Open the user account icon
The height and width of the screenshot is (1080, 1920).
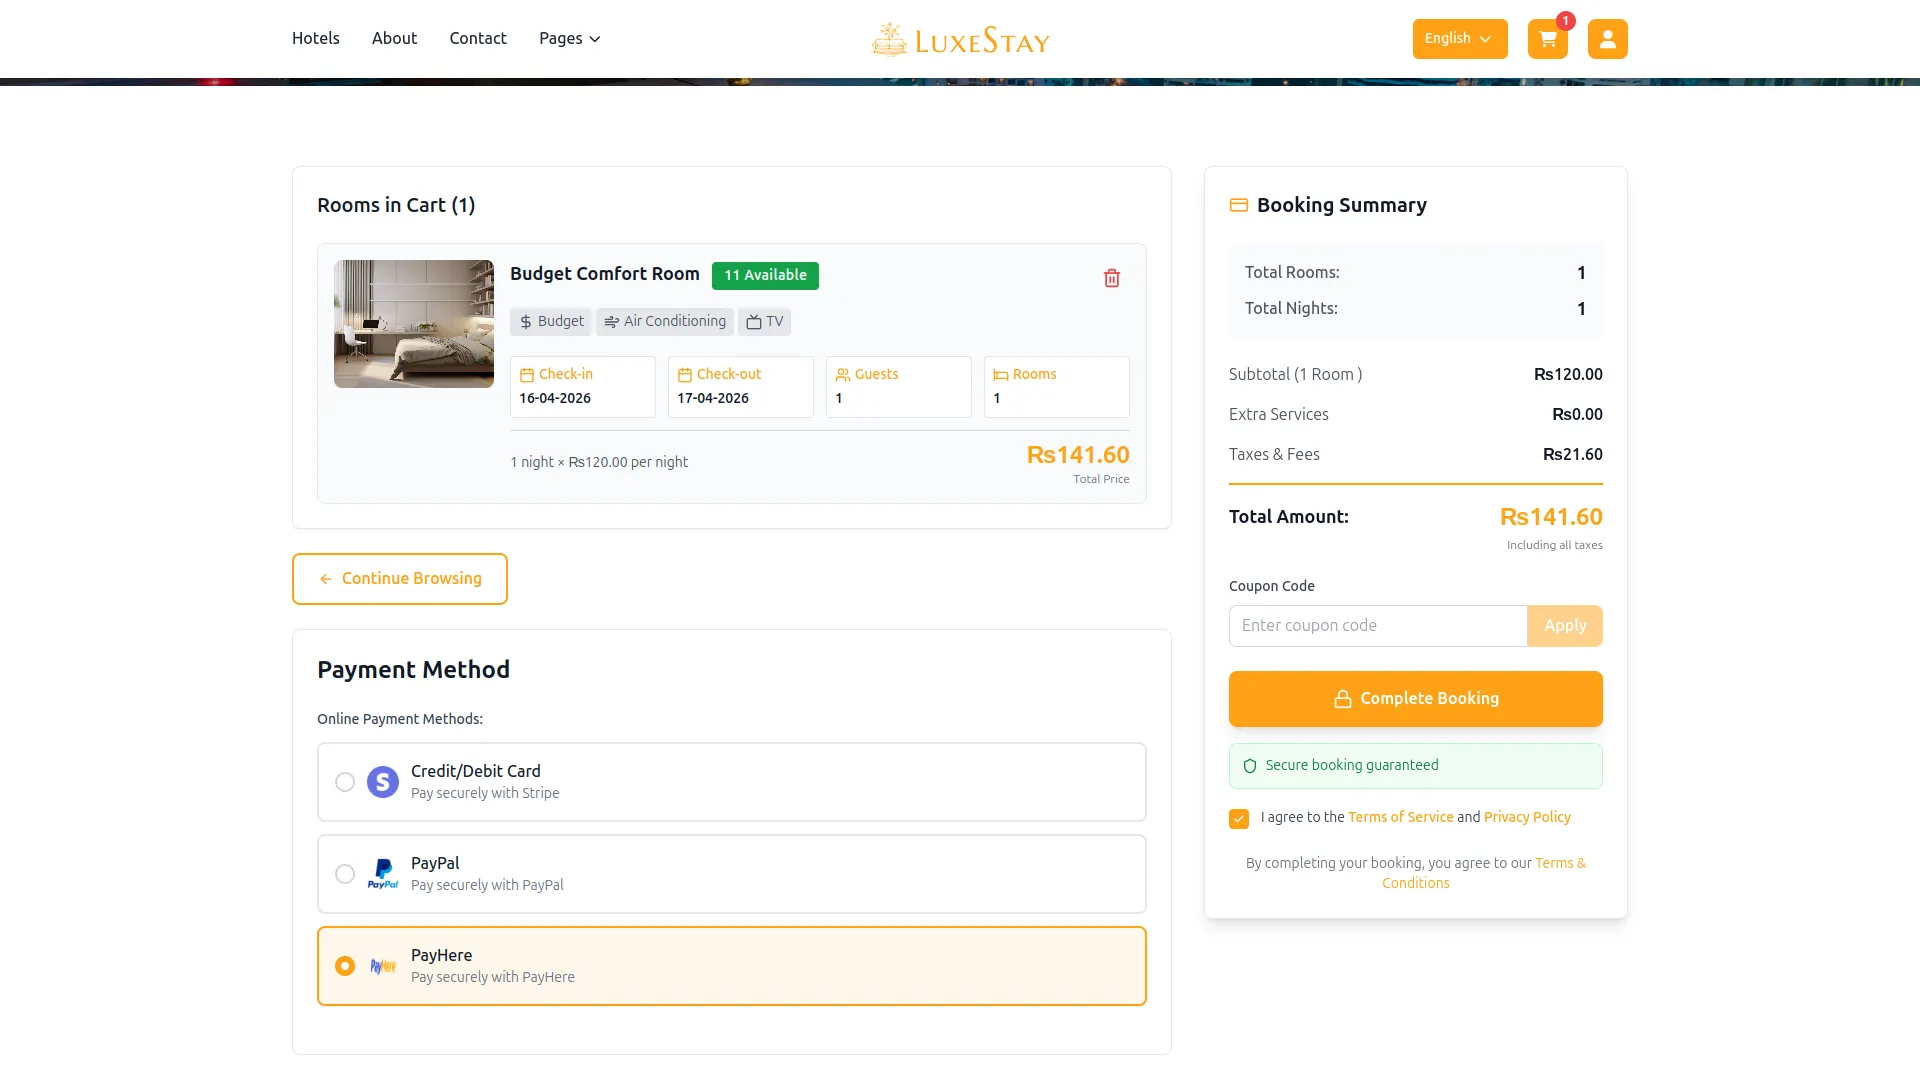[1607, 39]
